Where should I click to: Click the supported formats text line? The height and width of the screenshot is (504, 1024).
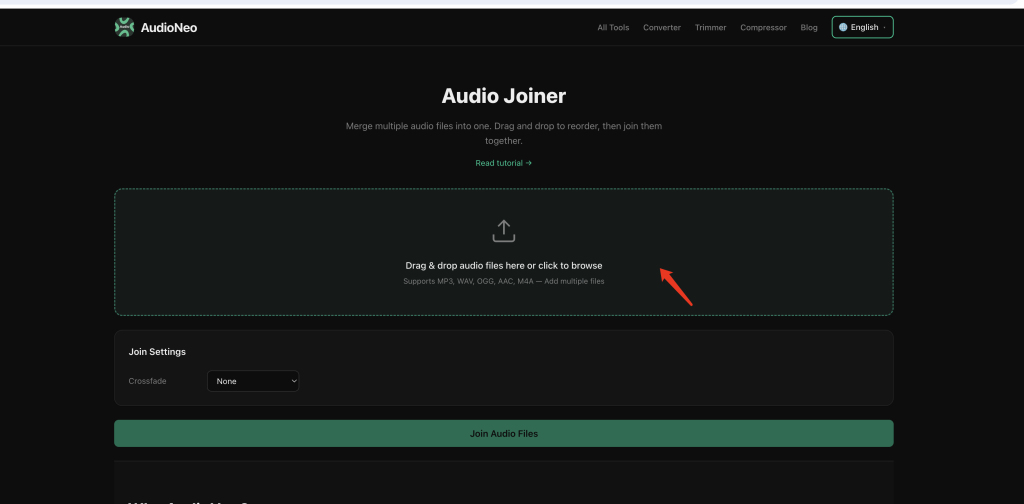tap(504, 281)
